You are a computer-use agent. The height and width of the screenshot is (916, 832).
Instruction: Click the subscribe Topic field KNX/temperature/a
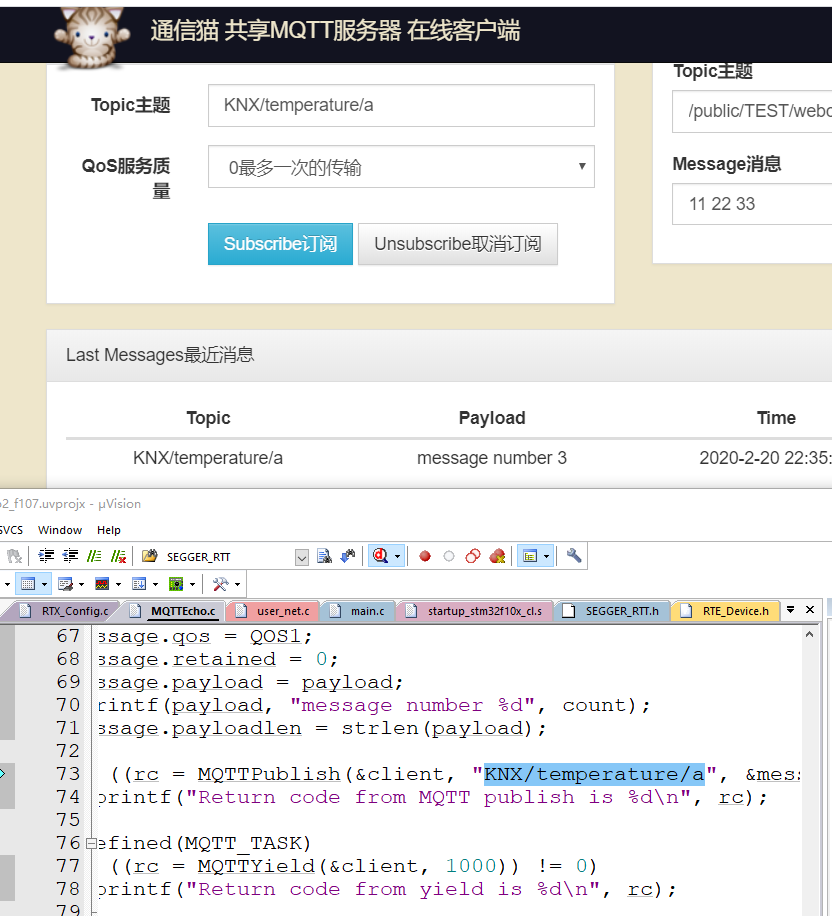[x=401, y=105]
